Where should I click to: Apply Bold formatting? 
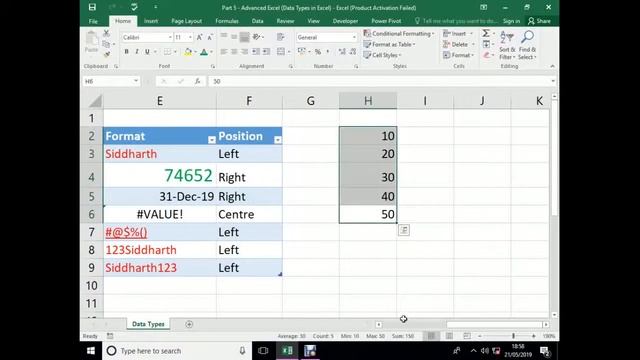127,52
